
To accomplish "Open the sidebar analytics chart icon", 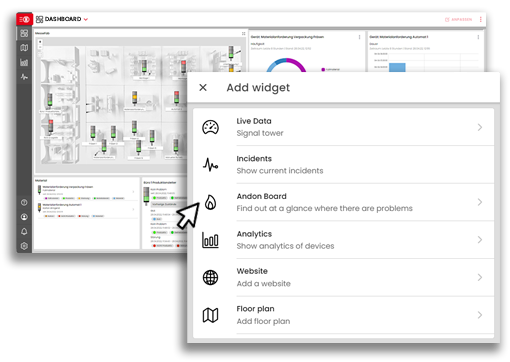I will pyautogui.click(x=24, y=62).
